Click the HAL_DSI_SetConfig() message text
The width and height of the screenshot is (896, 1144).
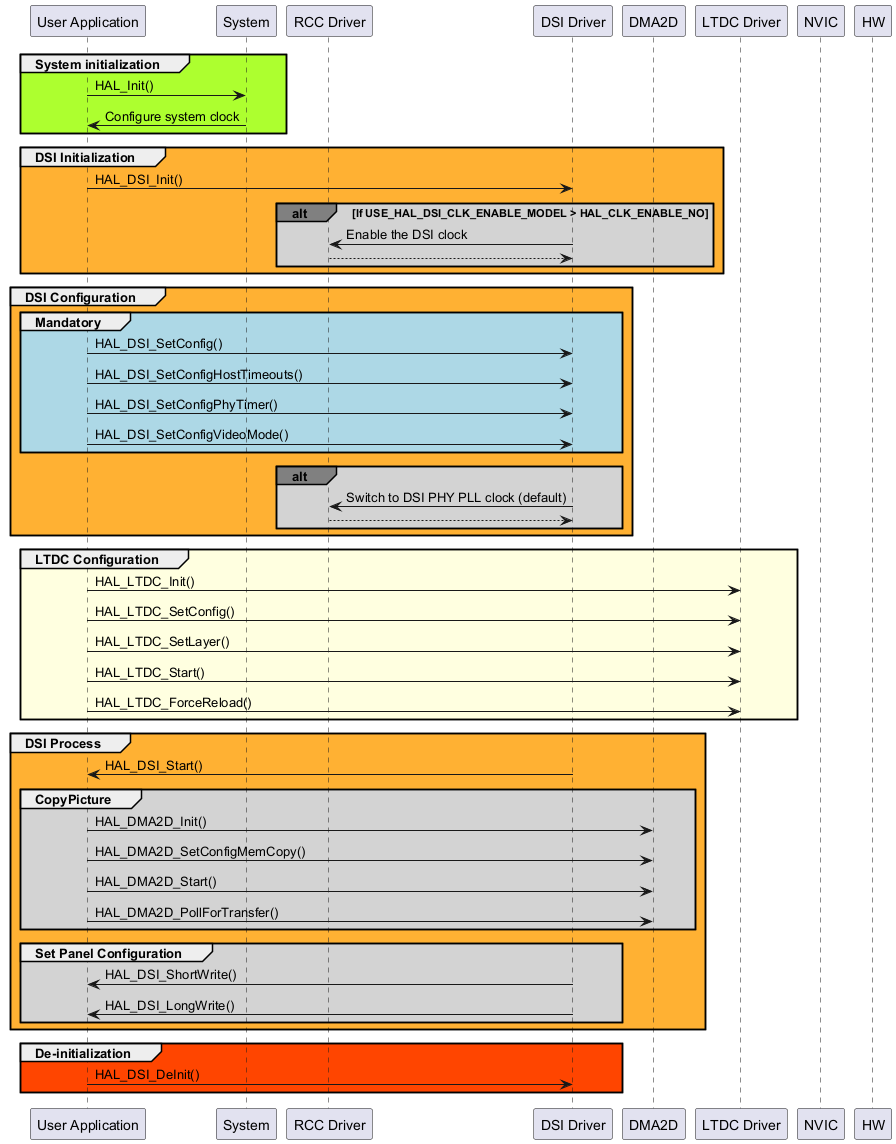click(x=158, y=344)
